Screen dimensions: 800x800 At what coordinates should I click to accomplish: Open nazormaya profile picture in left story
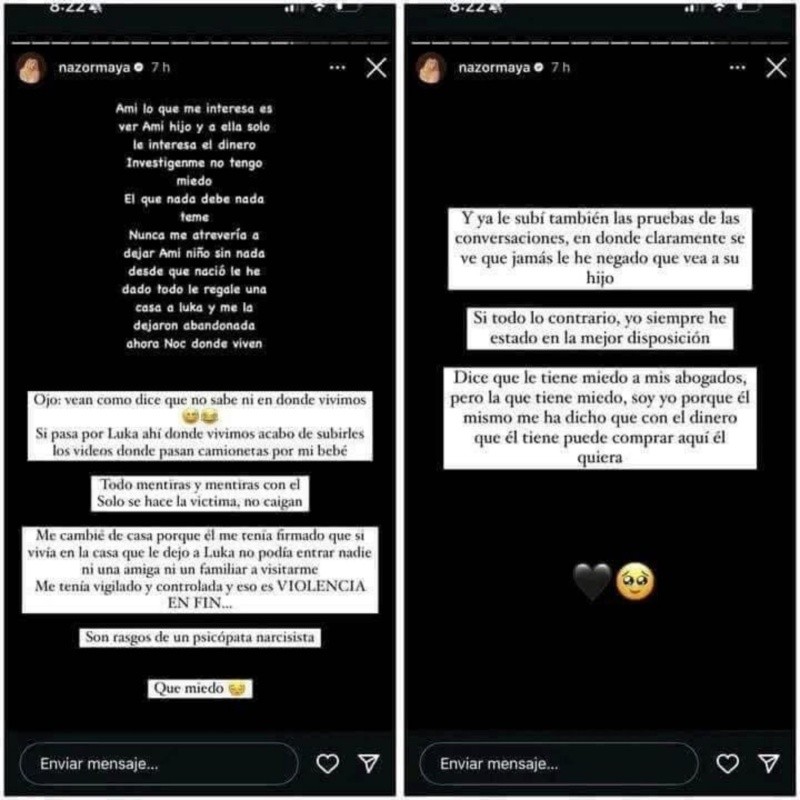pos(31,68)
